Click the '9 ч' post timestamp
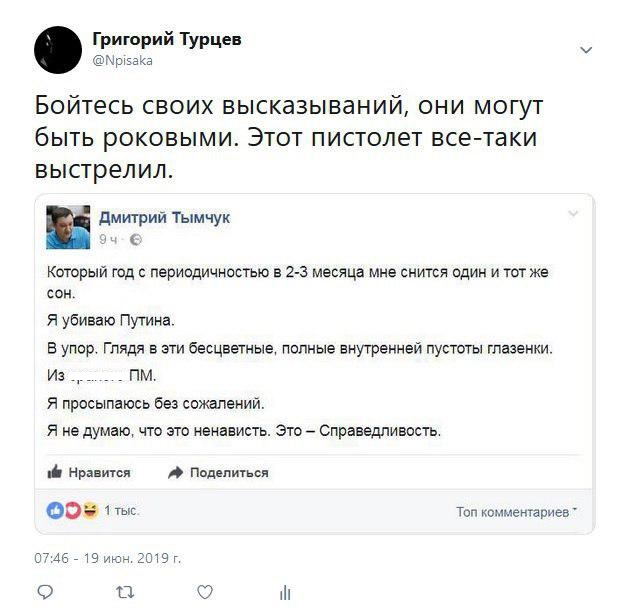627x613 pixels. coord(109,240)
